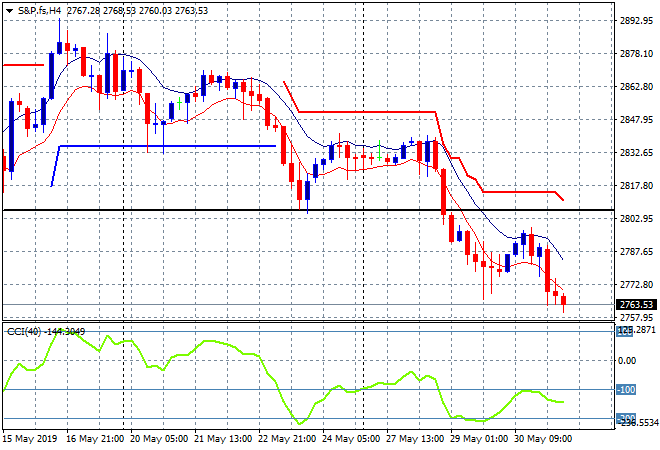Select the green CCI indicator line
The height and width of the screenshot is (450, 660).
pyautogui.click(x=283, y=377)
